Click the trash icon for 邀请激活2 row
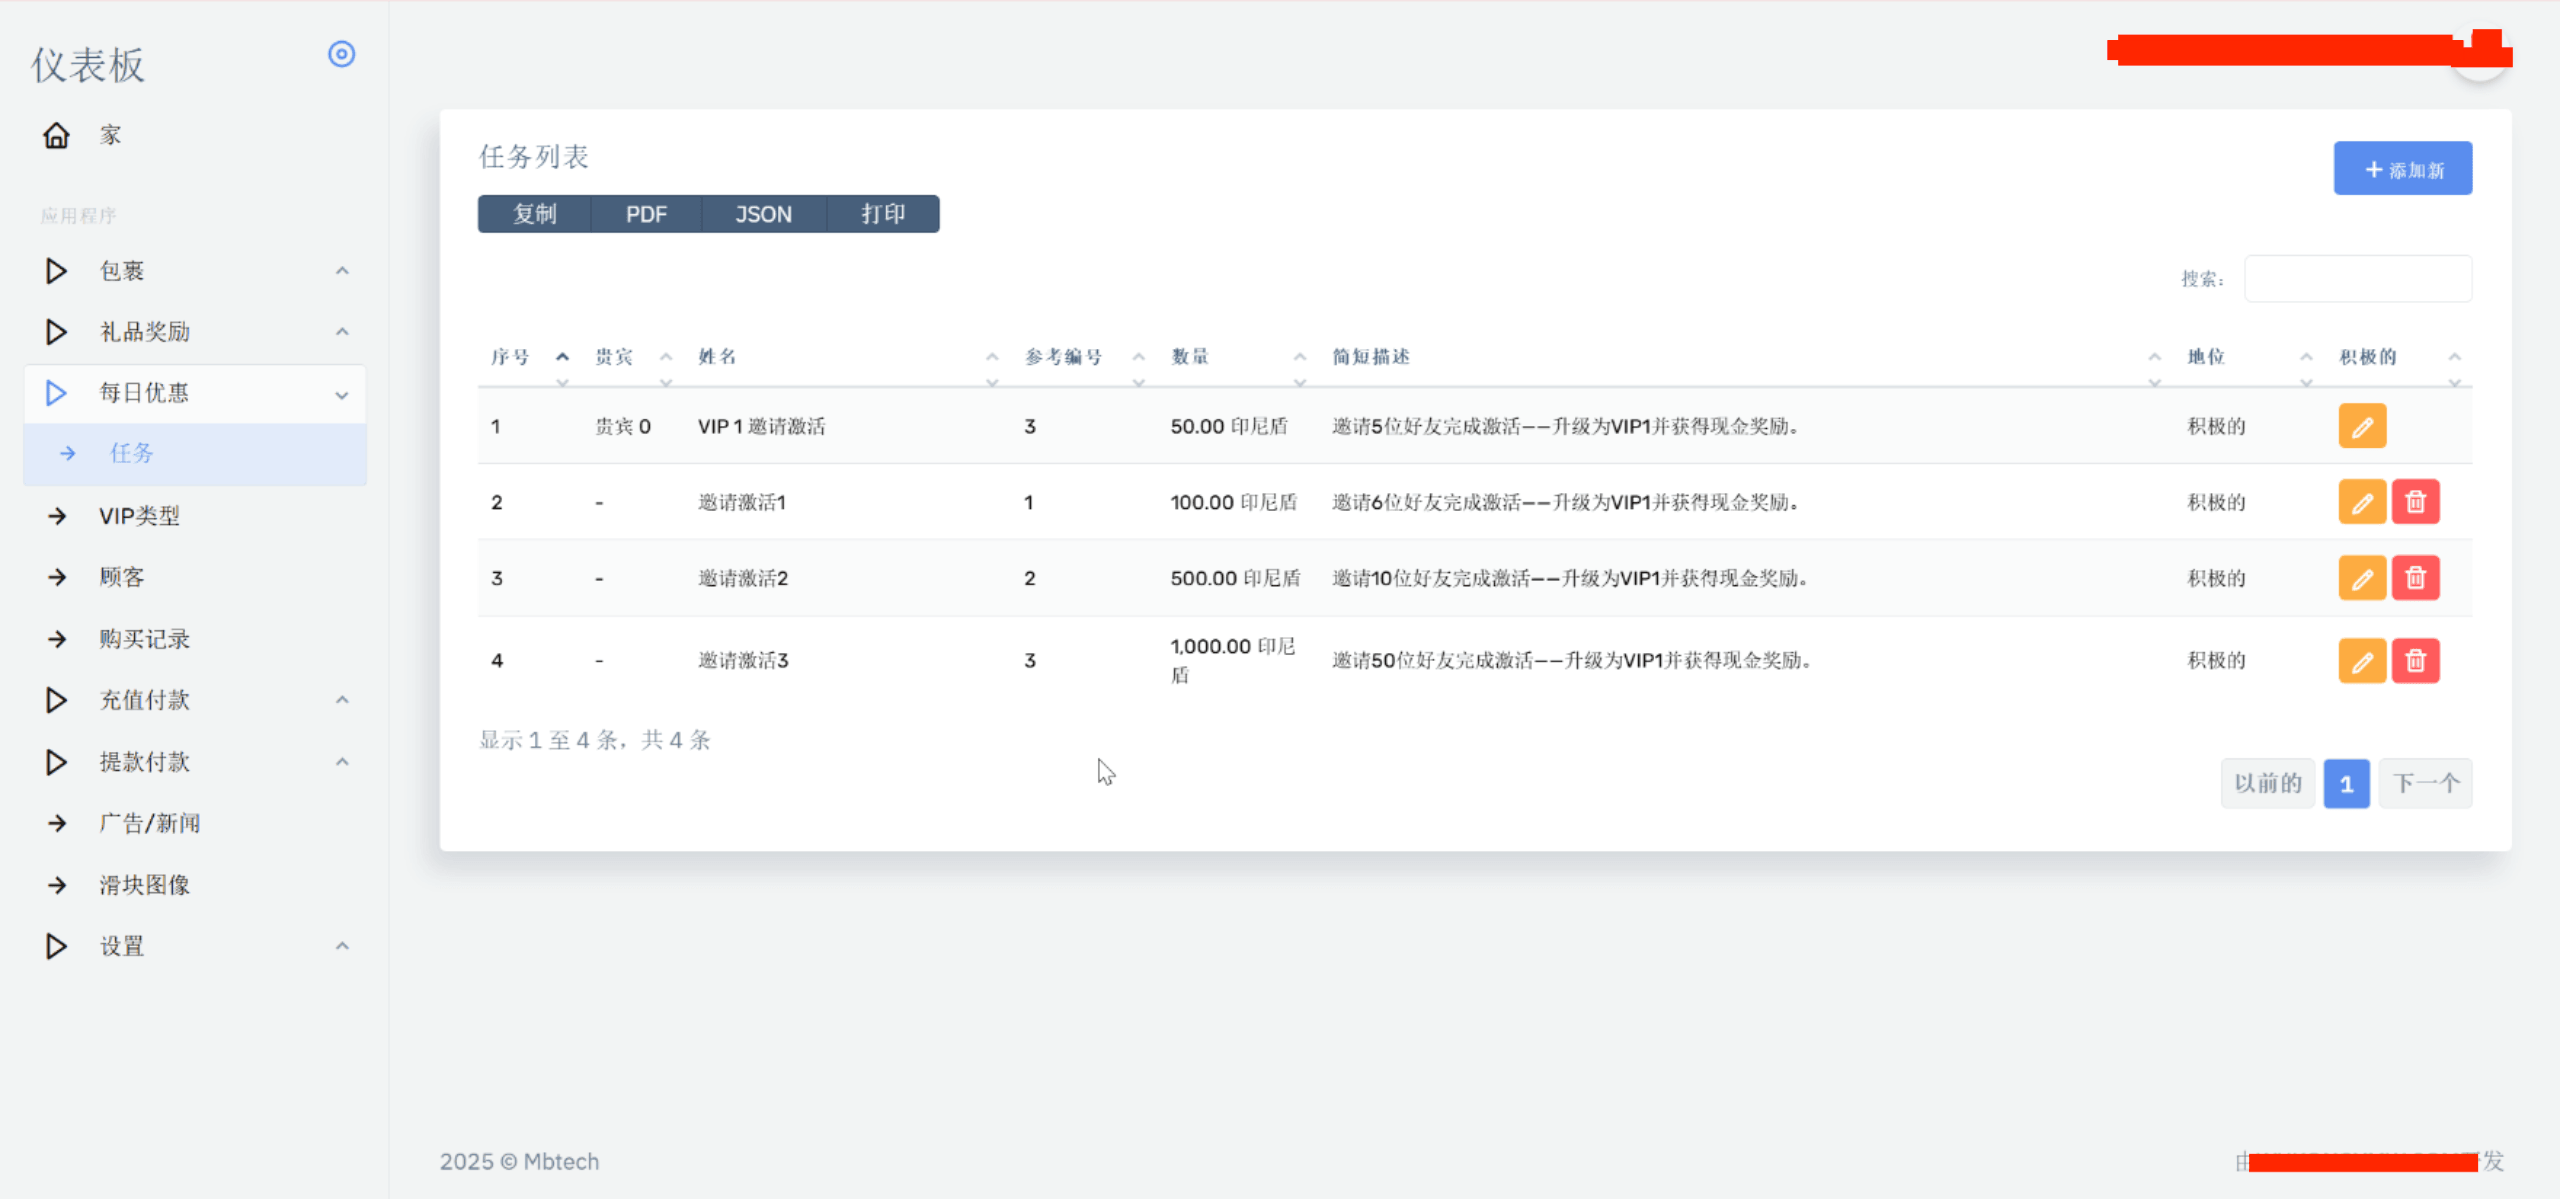Screen dimensions: 2560x1199 [2415, 578]
